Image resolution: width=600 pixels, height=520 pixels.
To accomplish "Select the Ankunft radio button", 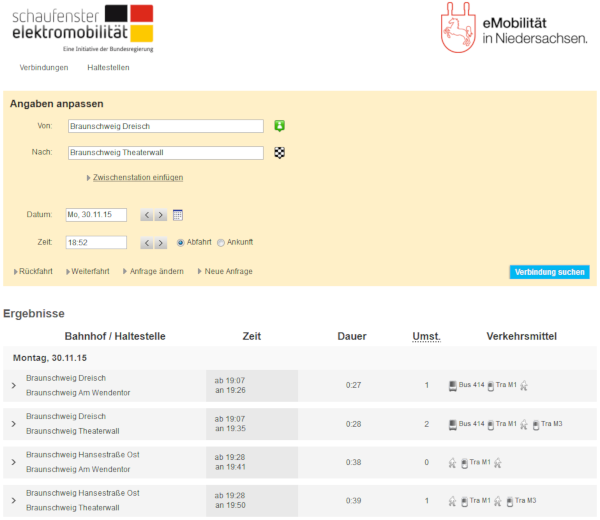I will pos(221,242).
